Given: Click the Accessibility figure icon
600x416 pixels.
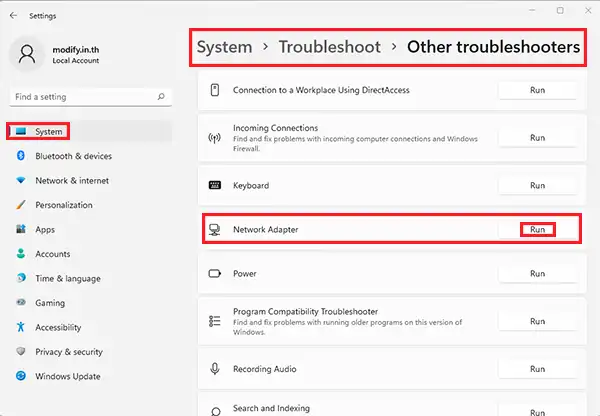Looking at the screenshot, I should [21, 327].
